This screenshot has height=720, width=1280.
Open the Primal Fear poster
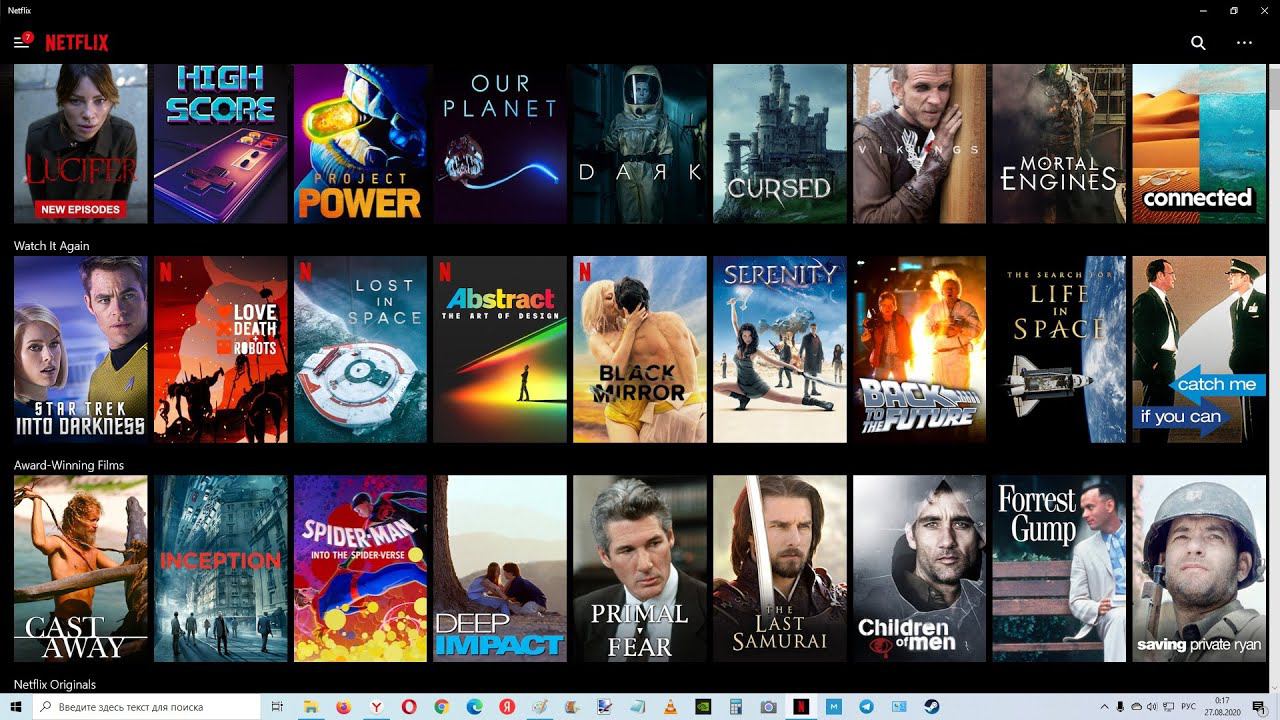[640, 568]
